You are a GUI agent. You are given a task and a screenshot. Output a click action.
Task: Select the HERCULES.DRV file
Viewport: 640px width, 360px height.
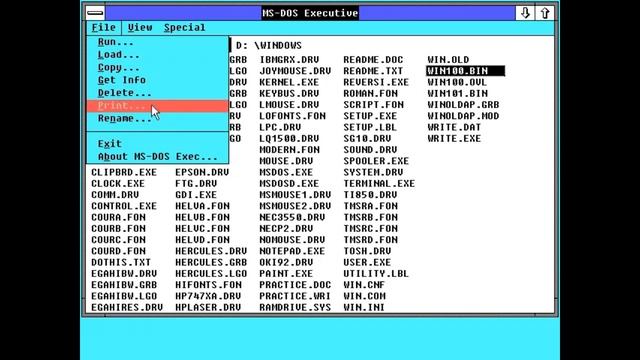click(211, 251)
